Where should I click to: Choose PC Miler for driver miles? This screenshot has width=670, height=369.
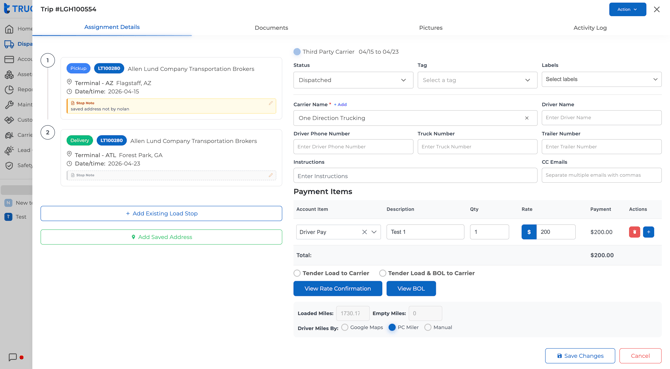click(392, 328)
